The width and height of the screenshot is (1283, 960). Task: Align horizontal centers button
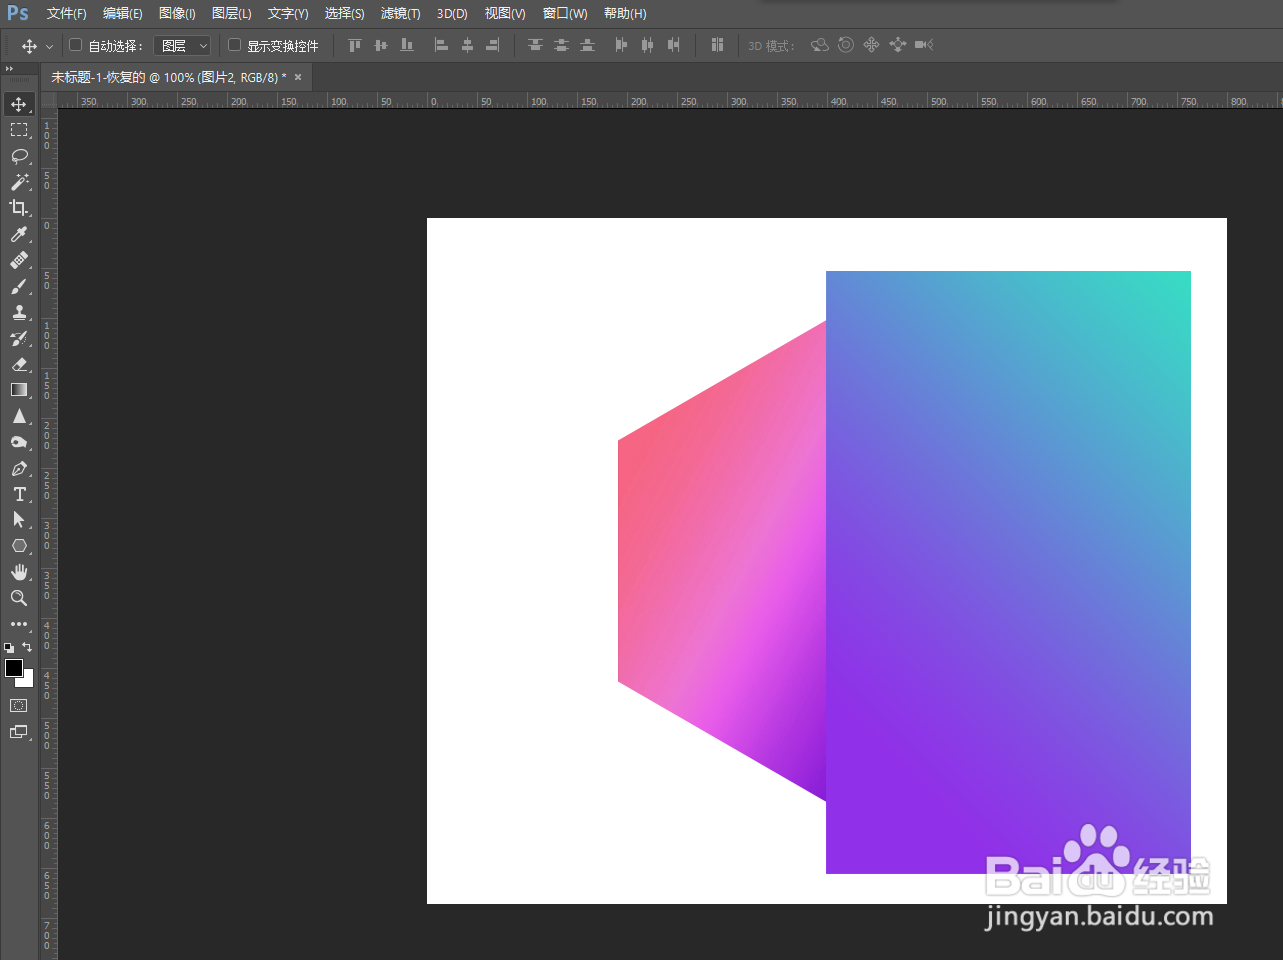pyautogui.click(x=467, y=45)
